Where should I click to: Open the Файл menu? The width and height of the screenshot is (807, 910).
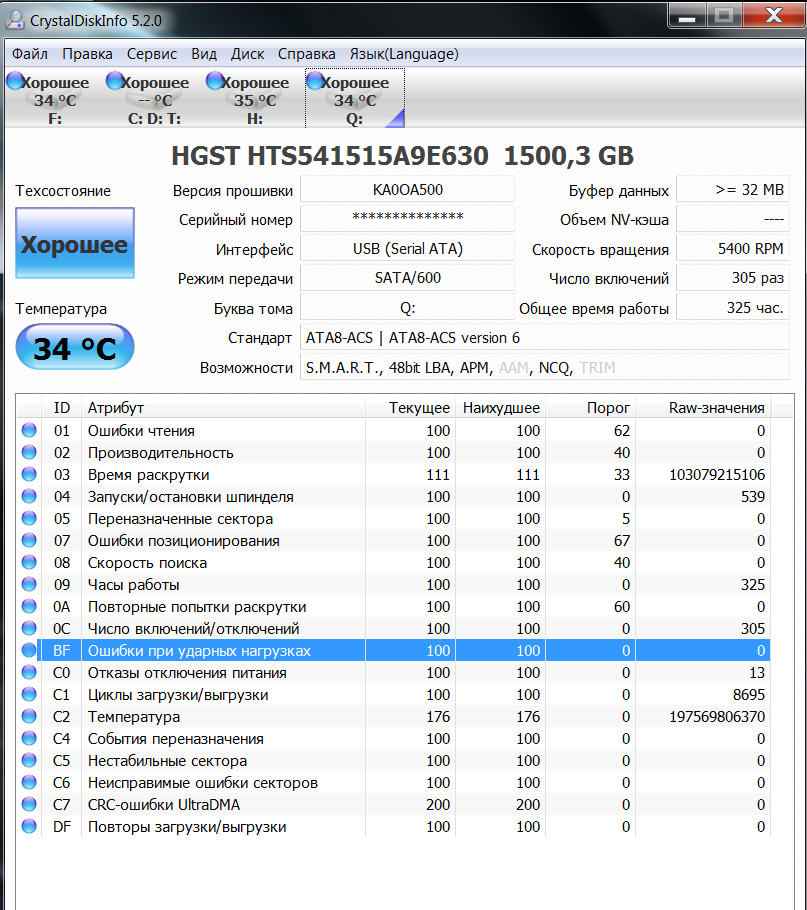click(30, 54)
